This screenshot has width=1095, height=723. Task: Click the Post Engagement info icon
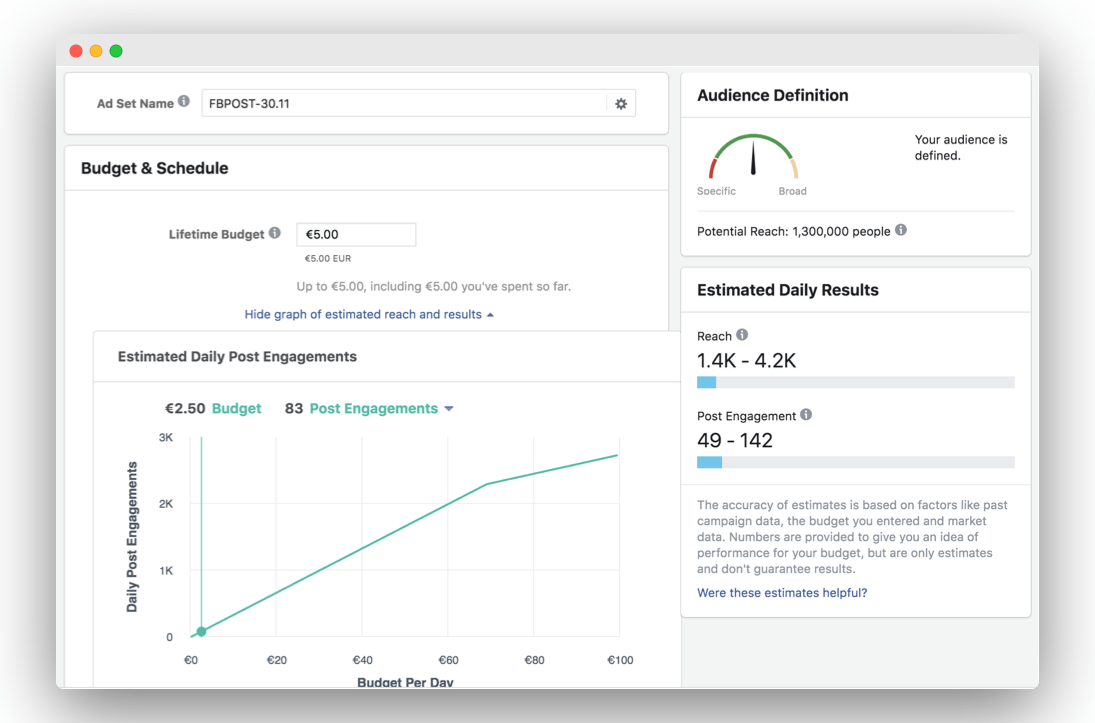tap(806, 414)
